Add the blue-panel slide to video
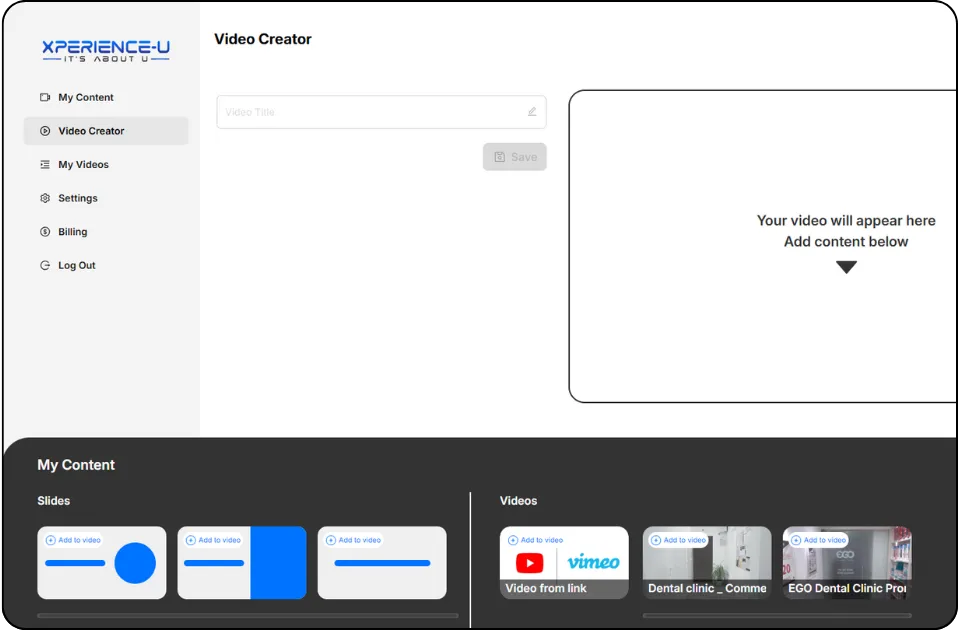 pyautogui.click(x=213, y=540)
